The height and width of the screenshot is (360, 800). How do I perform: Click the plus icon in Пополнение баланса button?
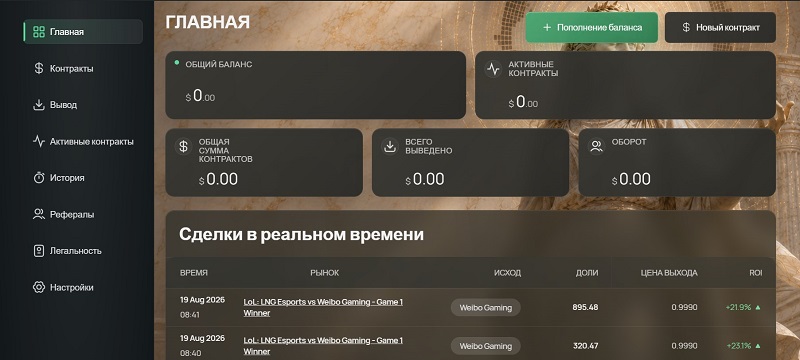[547, 28]
